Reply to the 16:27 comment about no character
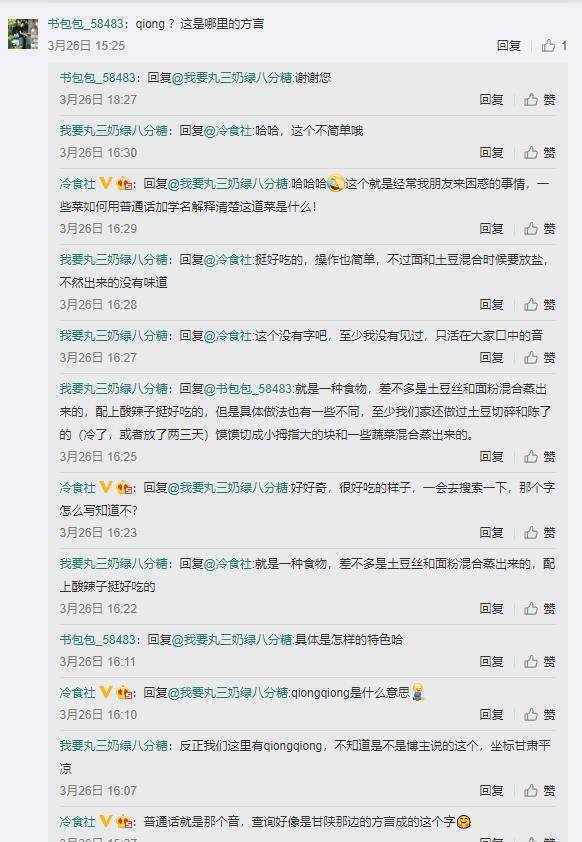 pyautogui.click(x=491, y=358)
